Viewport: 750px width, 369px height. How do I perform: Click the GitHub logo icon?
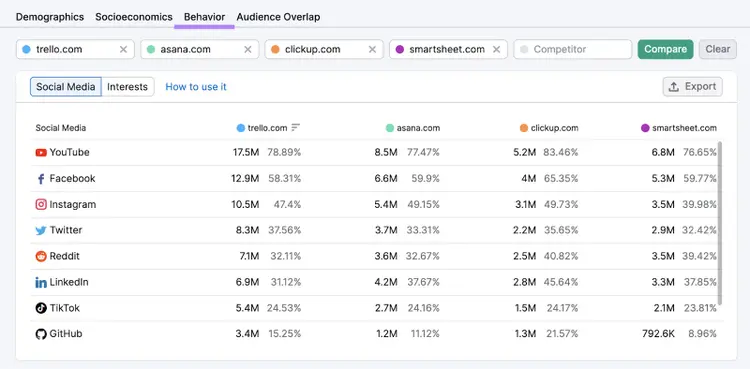41,334
